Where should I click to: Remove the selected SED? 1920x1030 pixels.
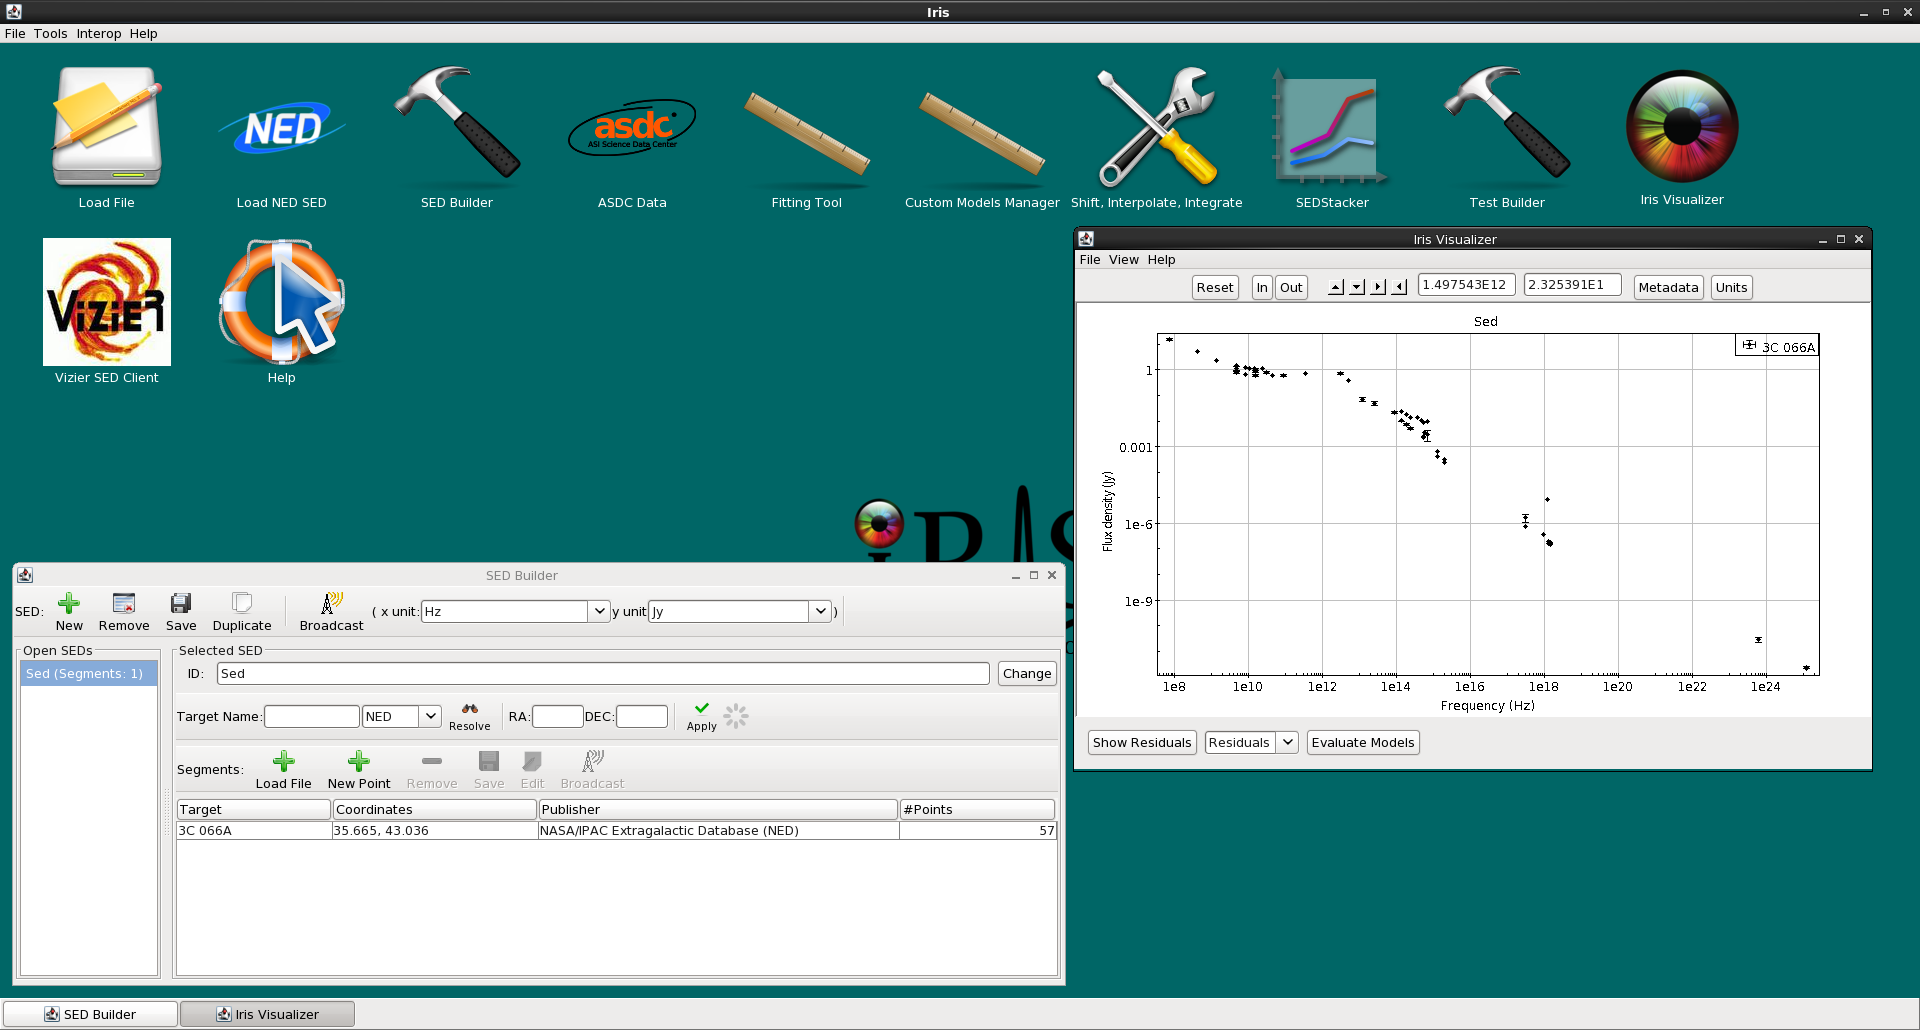point(124,612)
